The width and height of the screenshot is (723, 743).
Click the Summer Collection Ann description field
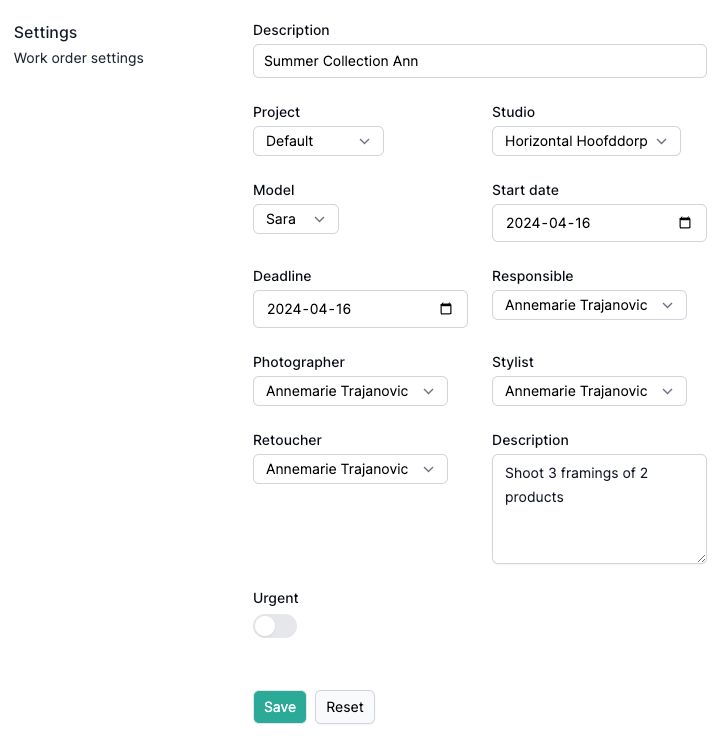[479, 61]
